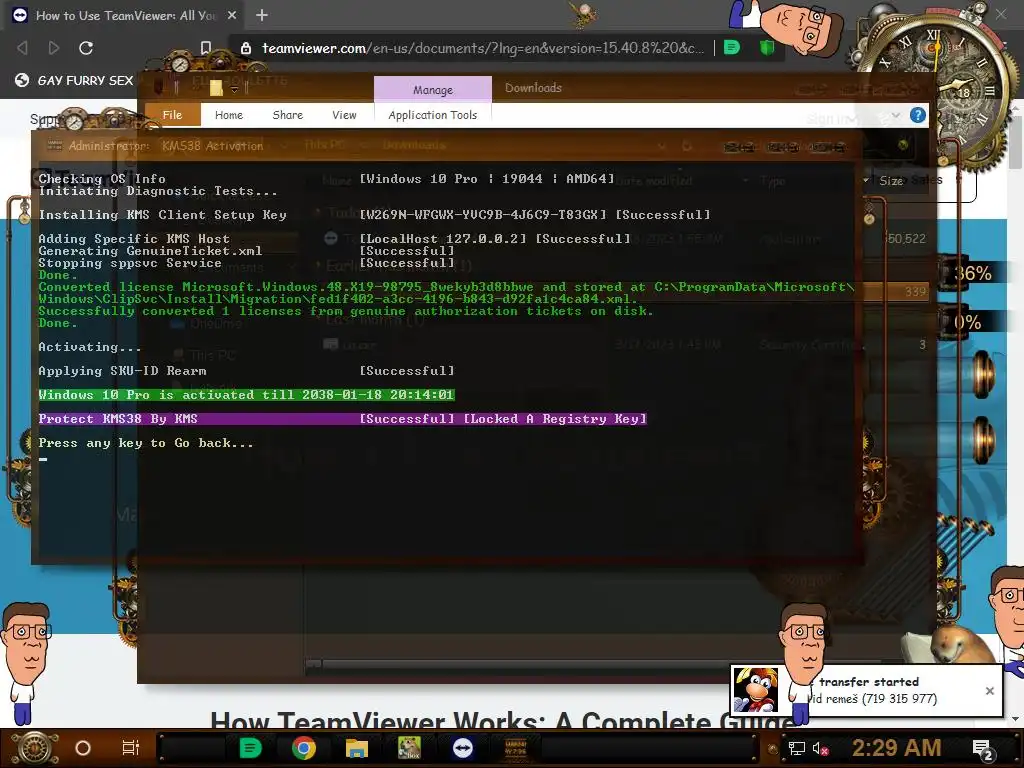Open the Manage contextual tab
1024x768 pixels.
point(432,89)
